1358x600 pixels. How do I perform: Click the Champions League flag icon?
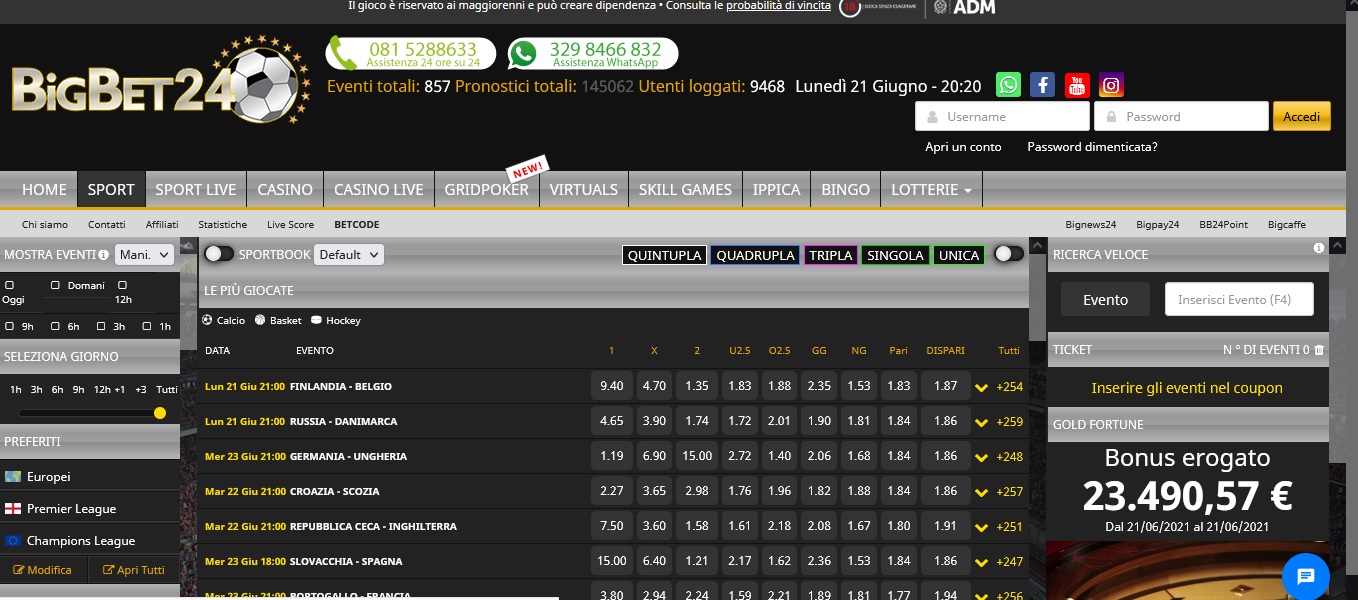[13, 541]
